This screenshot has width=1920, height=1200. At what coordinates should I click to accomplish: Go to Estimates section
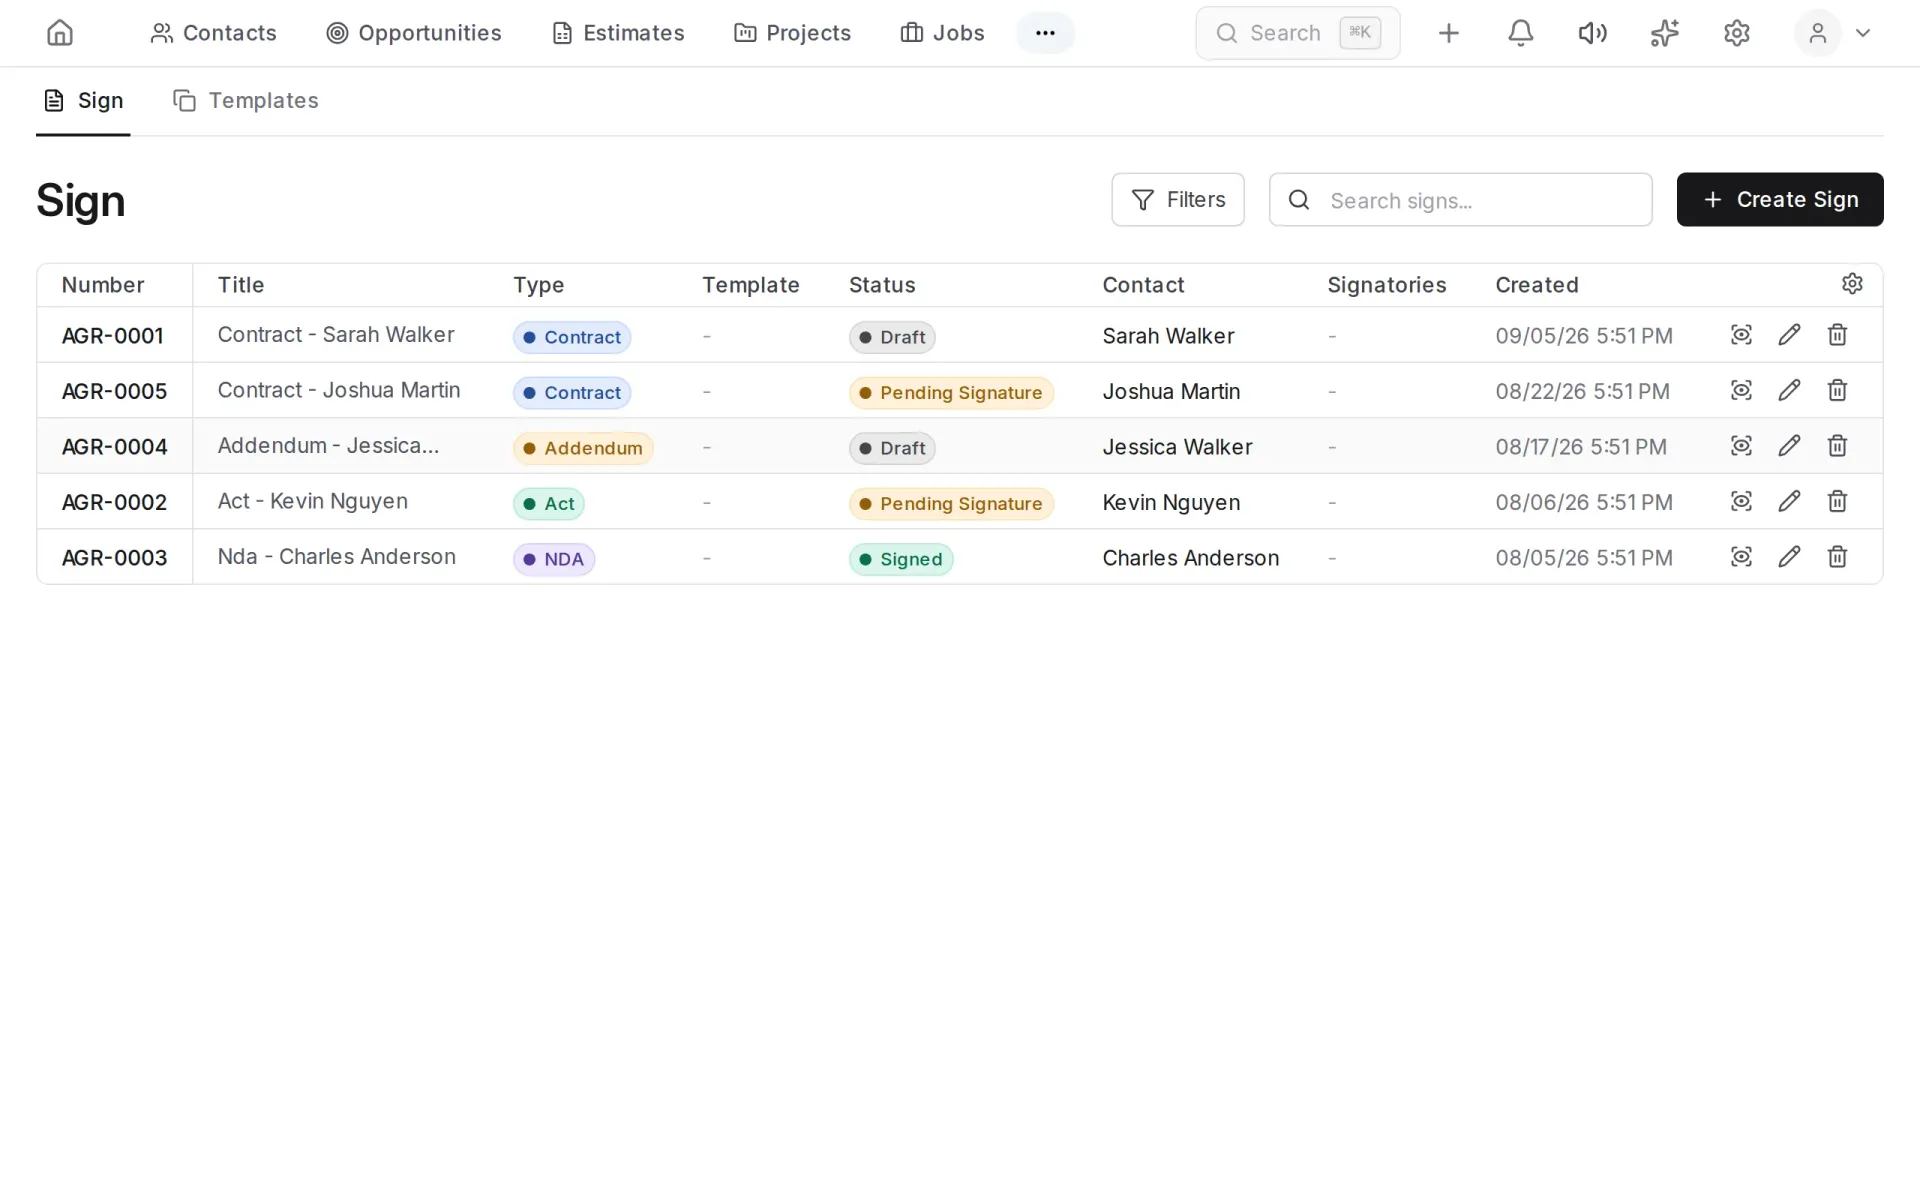(618, 33)
